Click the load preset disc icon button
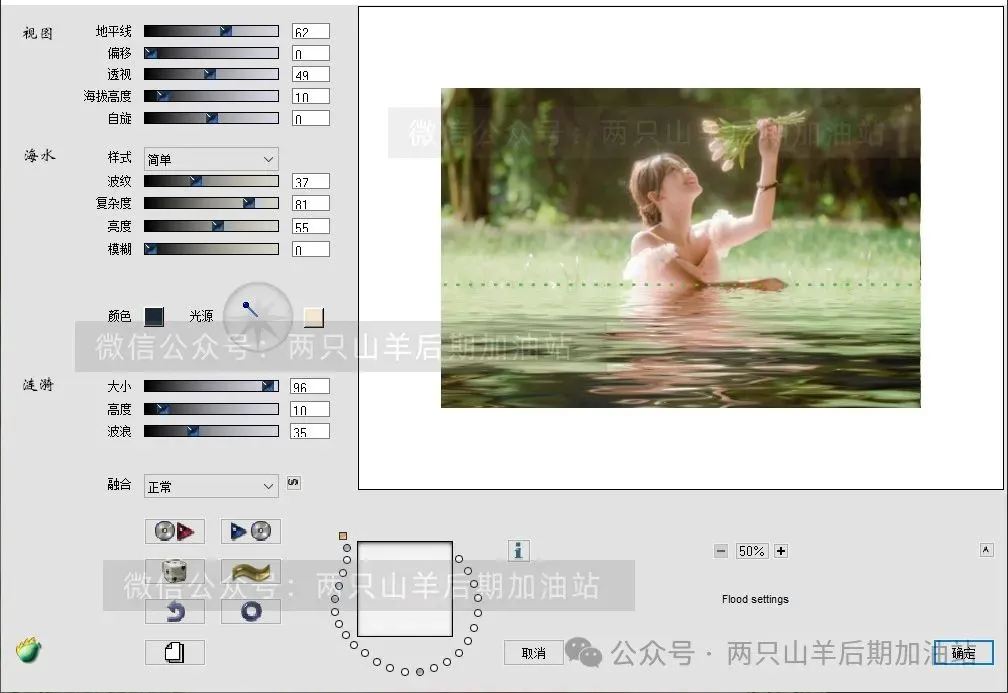The width and height of the screenshot is (1008, 693). (175, 532)
